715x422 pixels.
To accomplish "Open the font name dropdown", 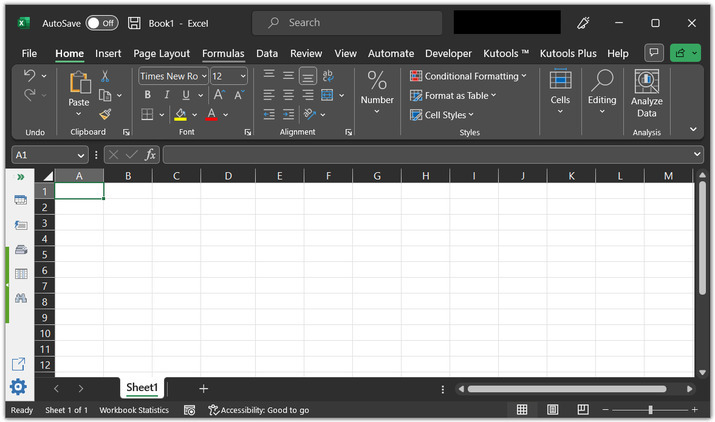I will click(204, 76).
